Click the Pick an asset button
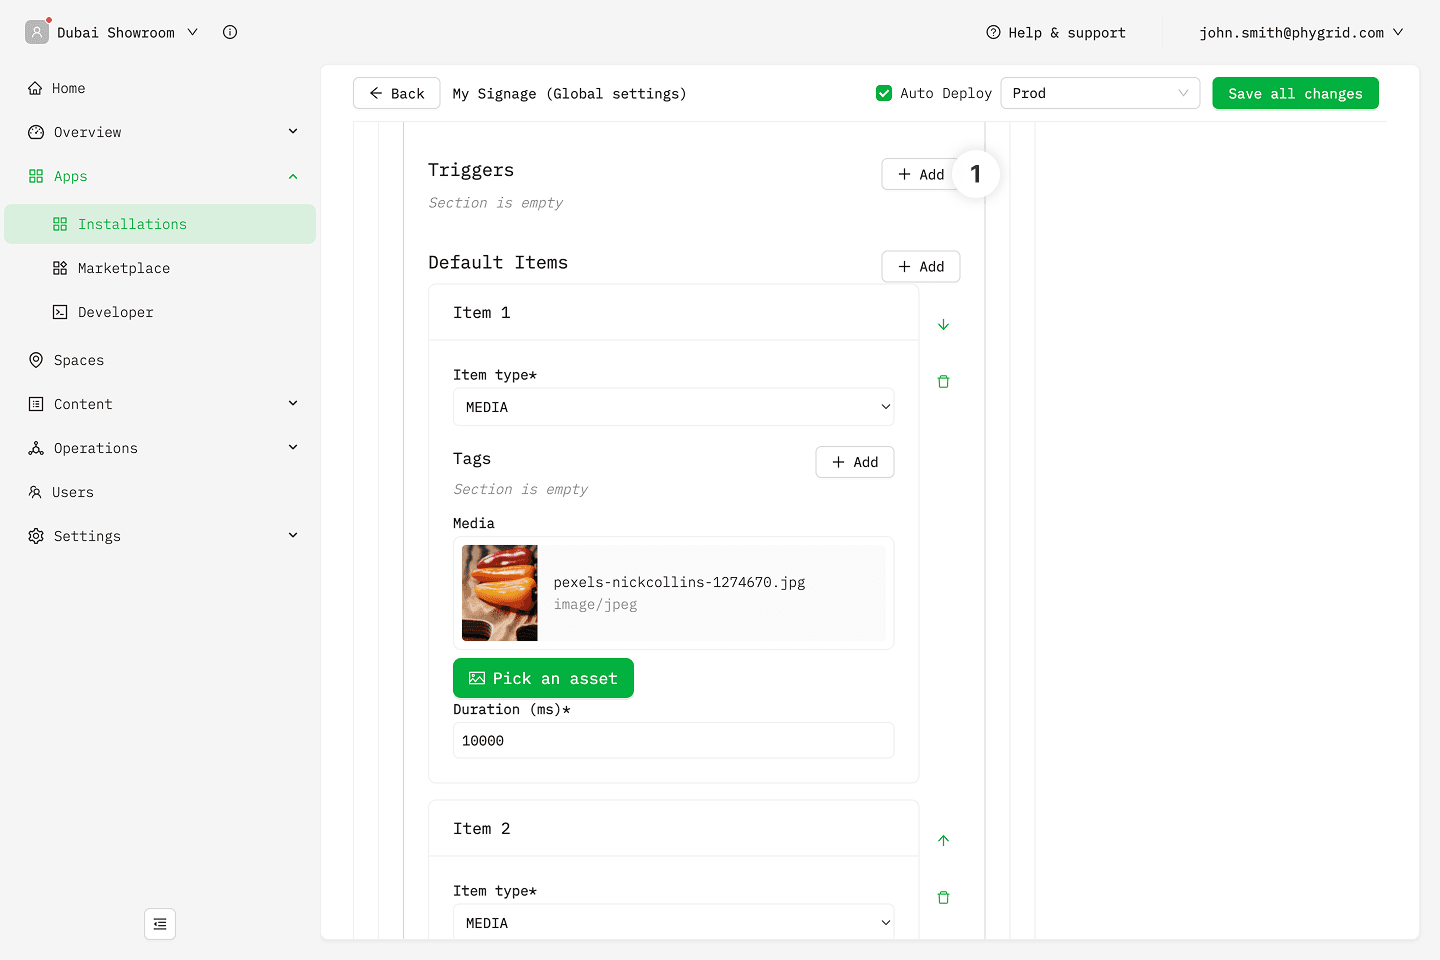 (543, 678)
